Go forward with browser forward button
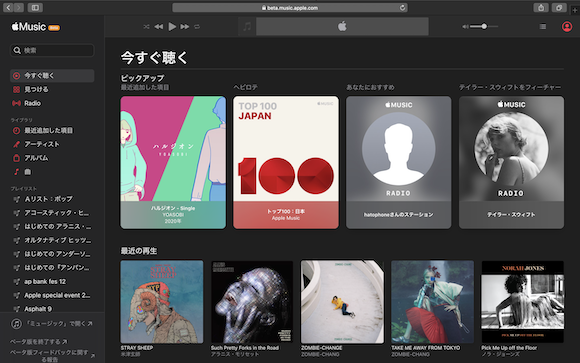This screenshot has width=580, height=363. 18,7
